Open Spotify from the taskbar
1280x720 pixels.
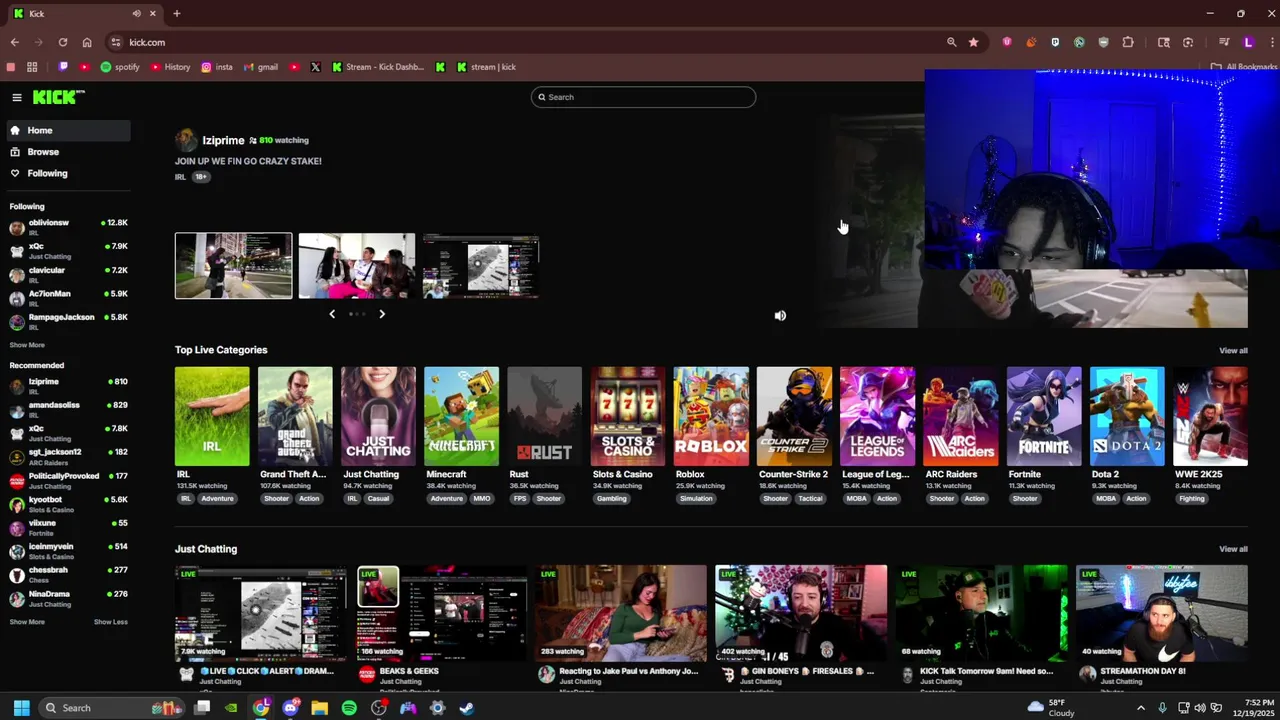tap(349, 708)
